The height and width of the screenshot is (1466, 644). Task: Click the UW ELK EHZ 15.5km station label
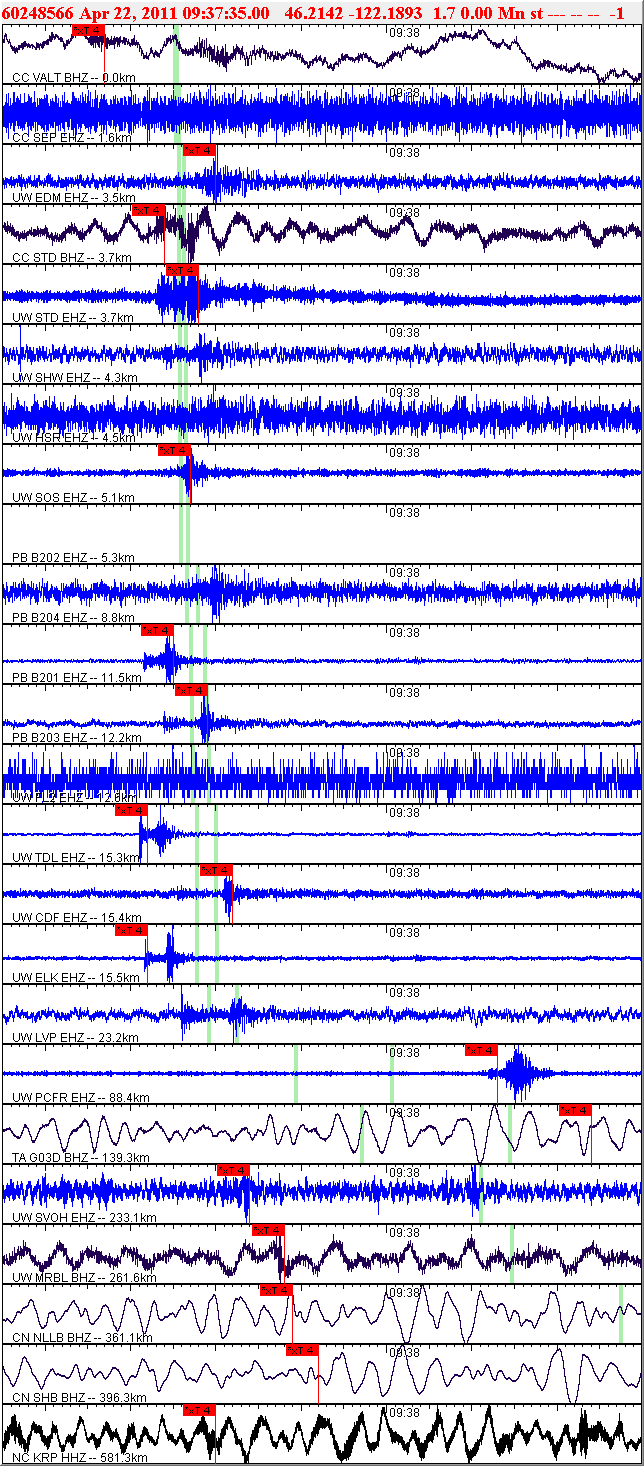pyautogui.click(x=76, y=977)
